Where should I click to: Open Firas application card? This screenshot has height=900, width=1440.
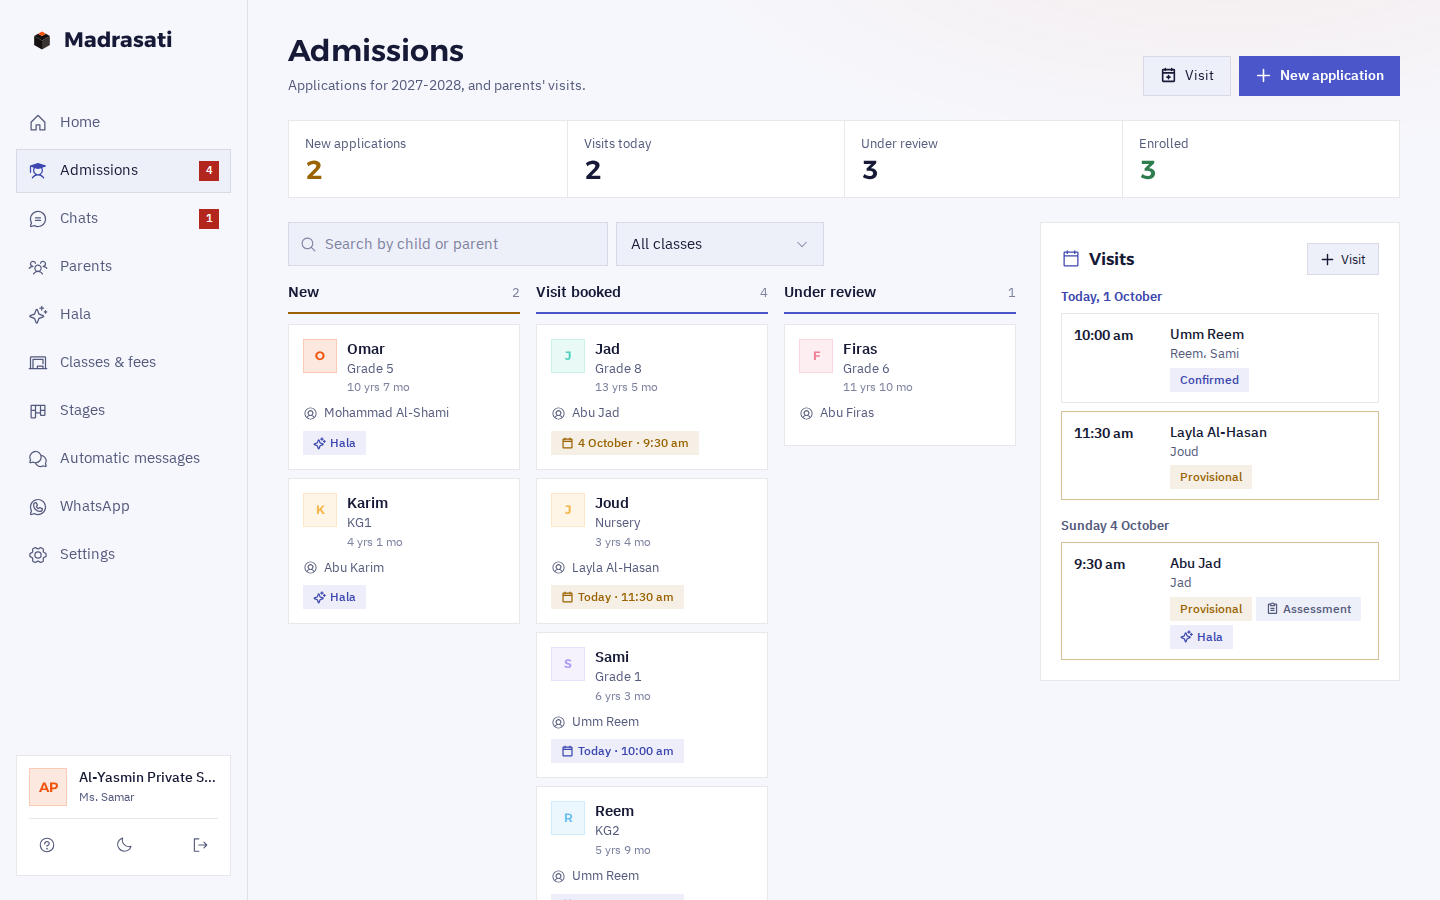[900, 385]
